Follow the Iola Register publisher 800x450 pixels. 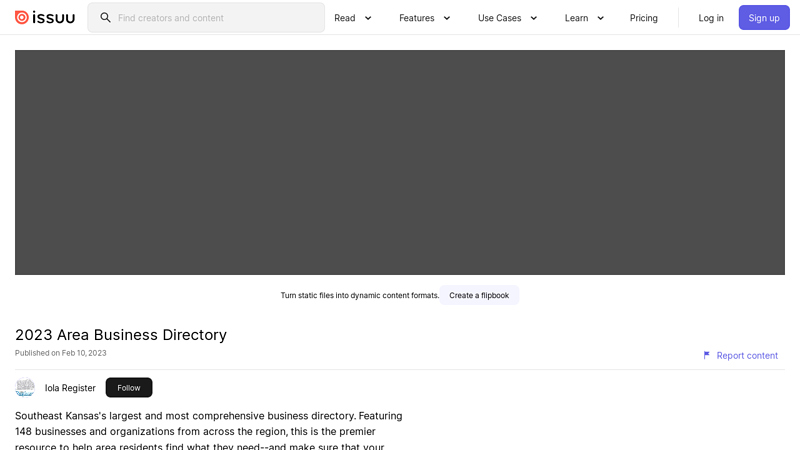point(129,388)
